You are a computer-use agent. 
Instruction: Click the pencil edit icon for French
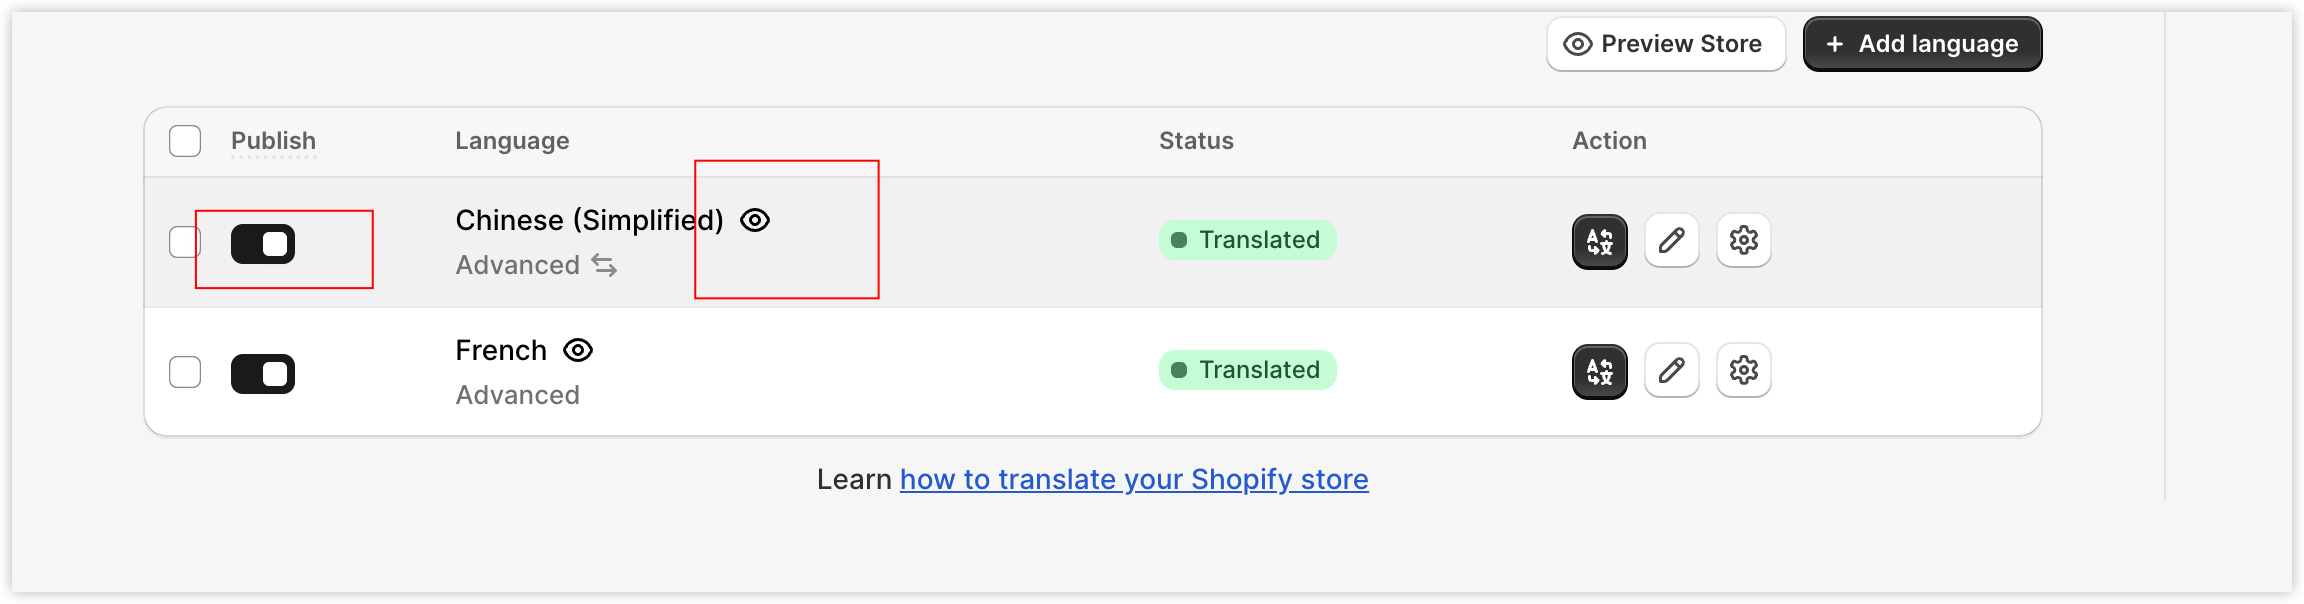1672,371
